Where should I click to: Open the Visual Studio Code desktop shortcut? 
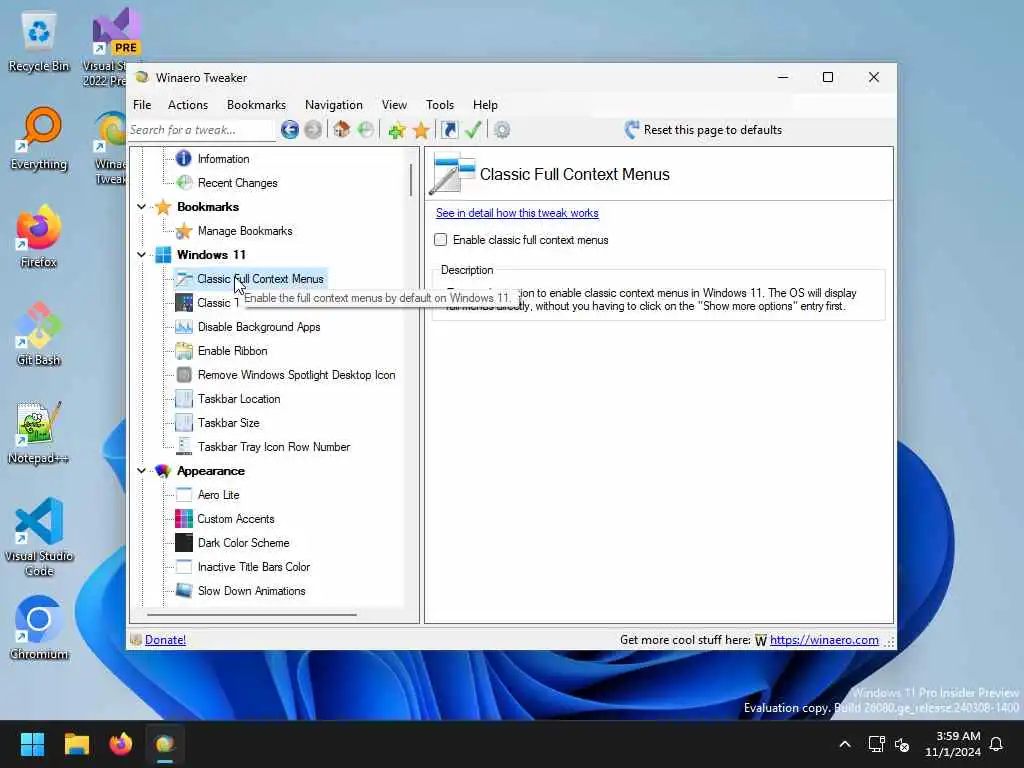point(39,537)
